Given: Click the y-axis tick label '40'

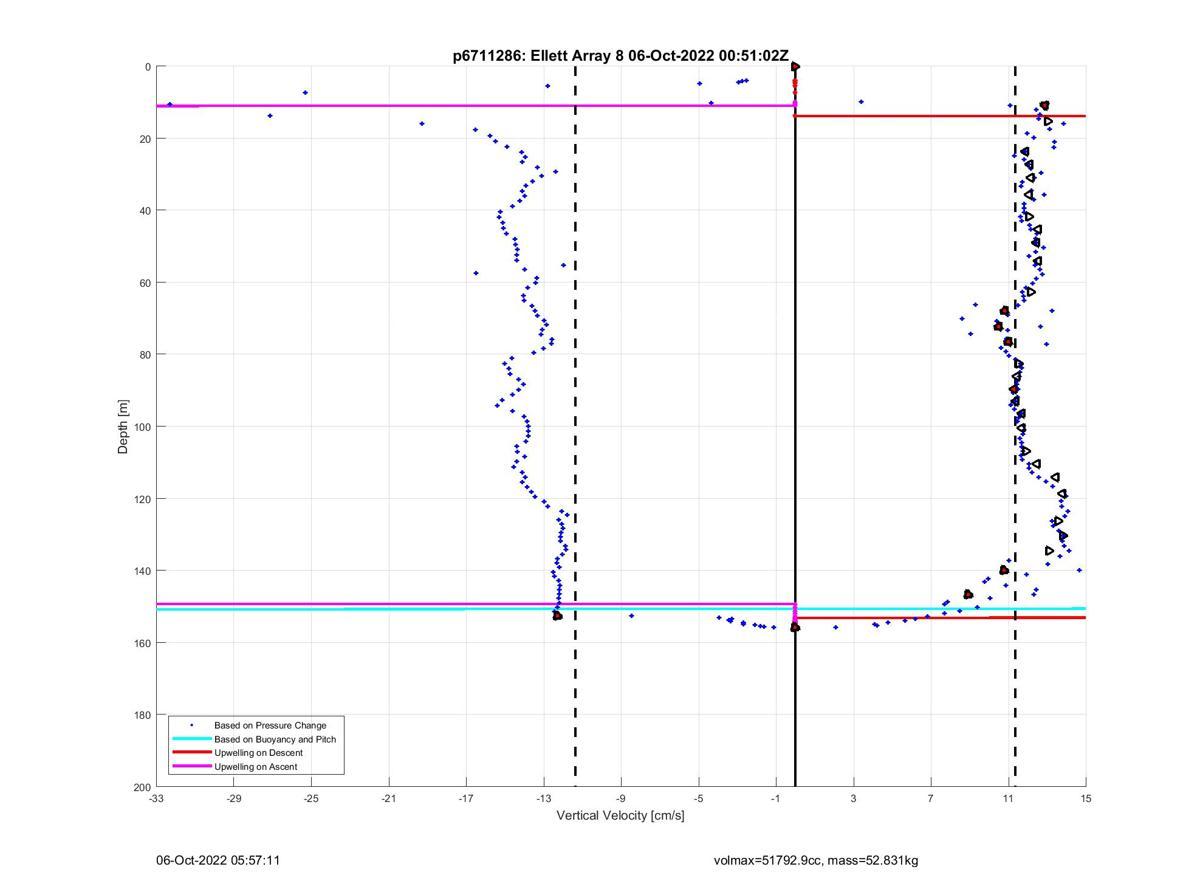Looking at the screenshot, I should point(145,211).
